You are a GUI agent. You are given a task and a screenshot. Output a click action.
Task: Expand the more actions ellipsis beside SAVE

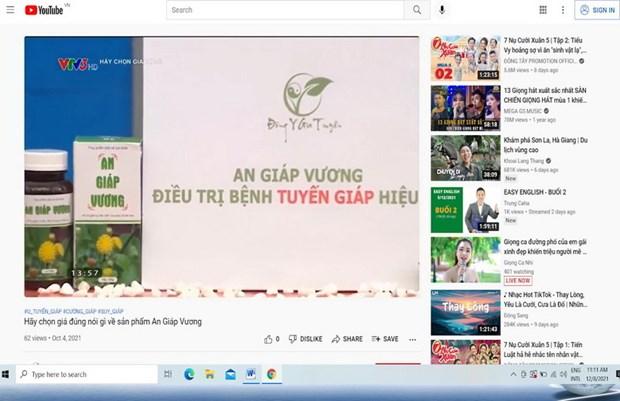click(412, 339)
